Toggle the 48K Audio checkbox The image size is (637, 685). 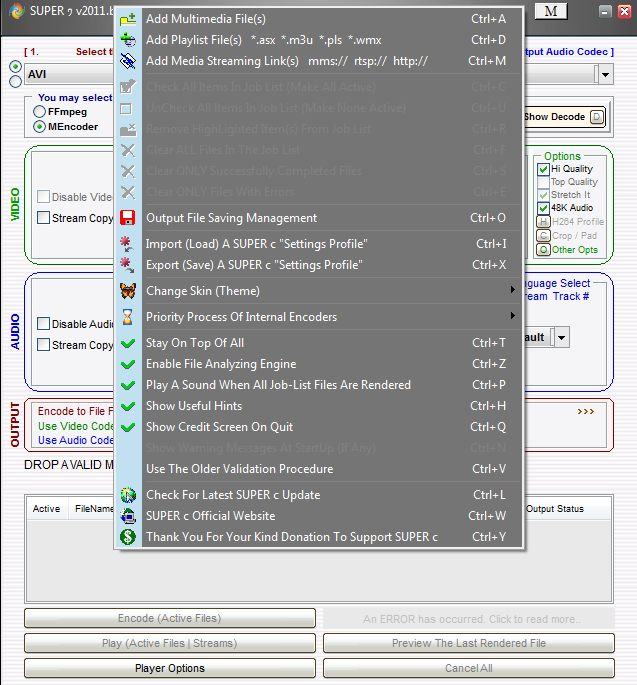[543, 208]
